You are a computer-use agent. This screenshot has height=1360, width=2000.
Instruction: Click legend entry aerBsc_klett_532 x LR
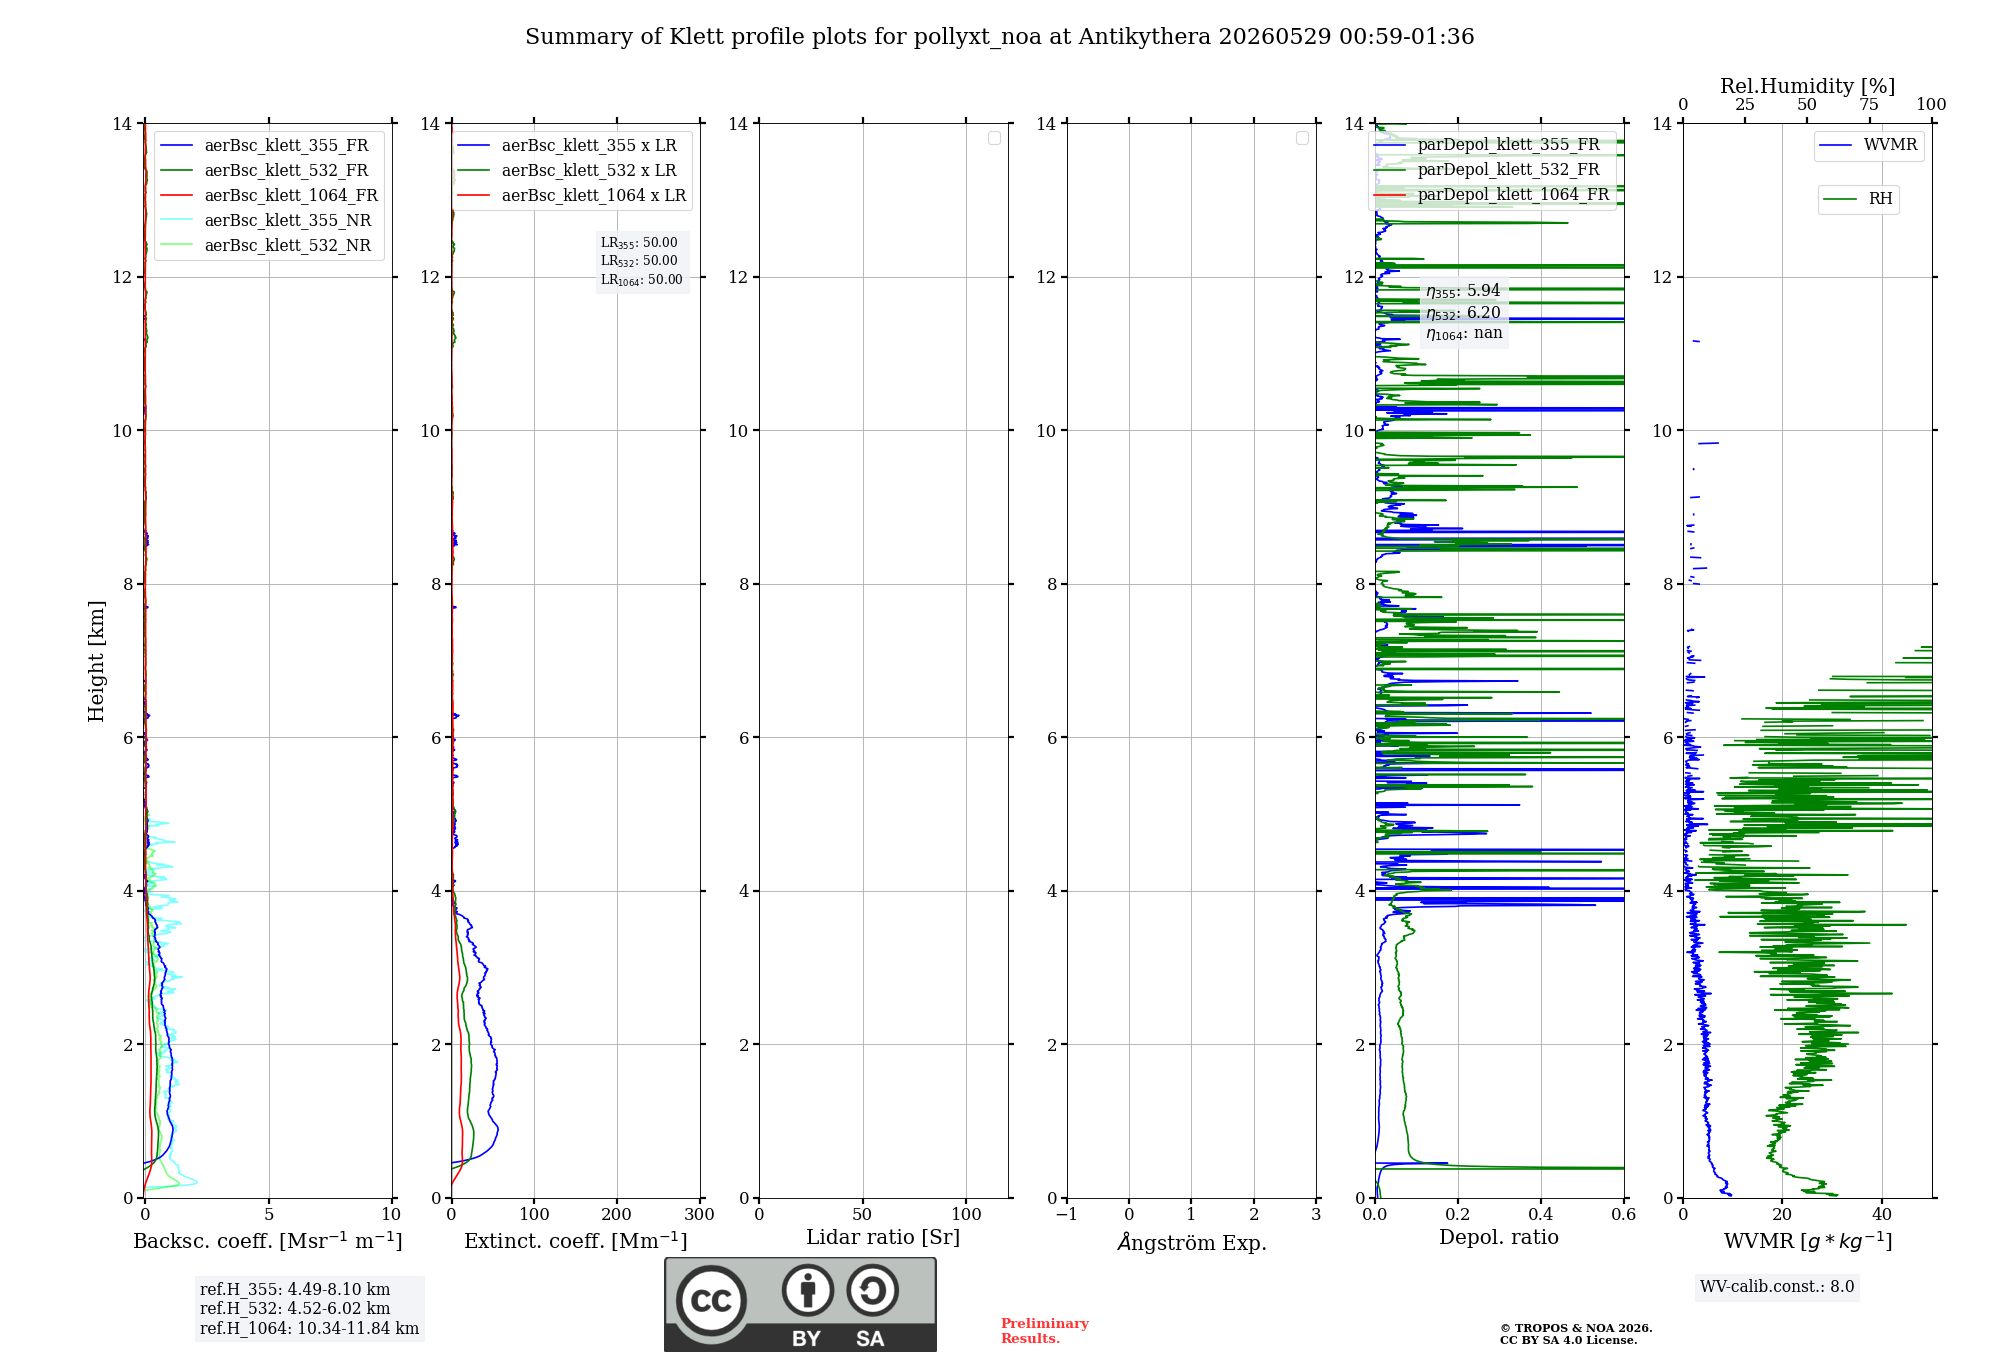[x=568, y=170]
